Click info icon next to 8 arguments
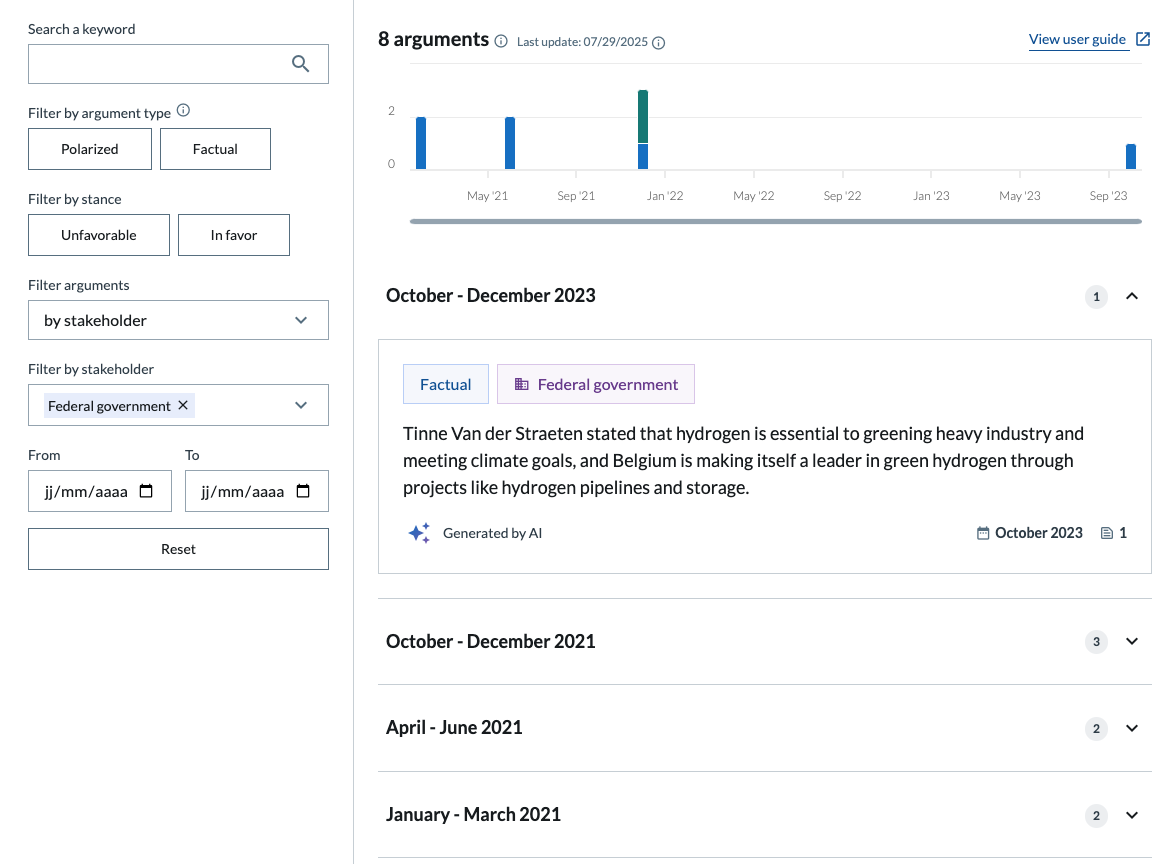This screenshot has width=1161, height=864. coord(501,41)
